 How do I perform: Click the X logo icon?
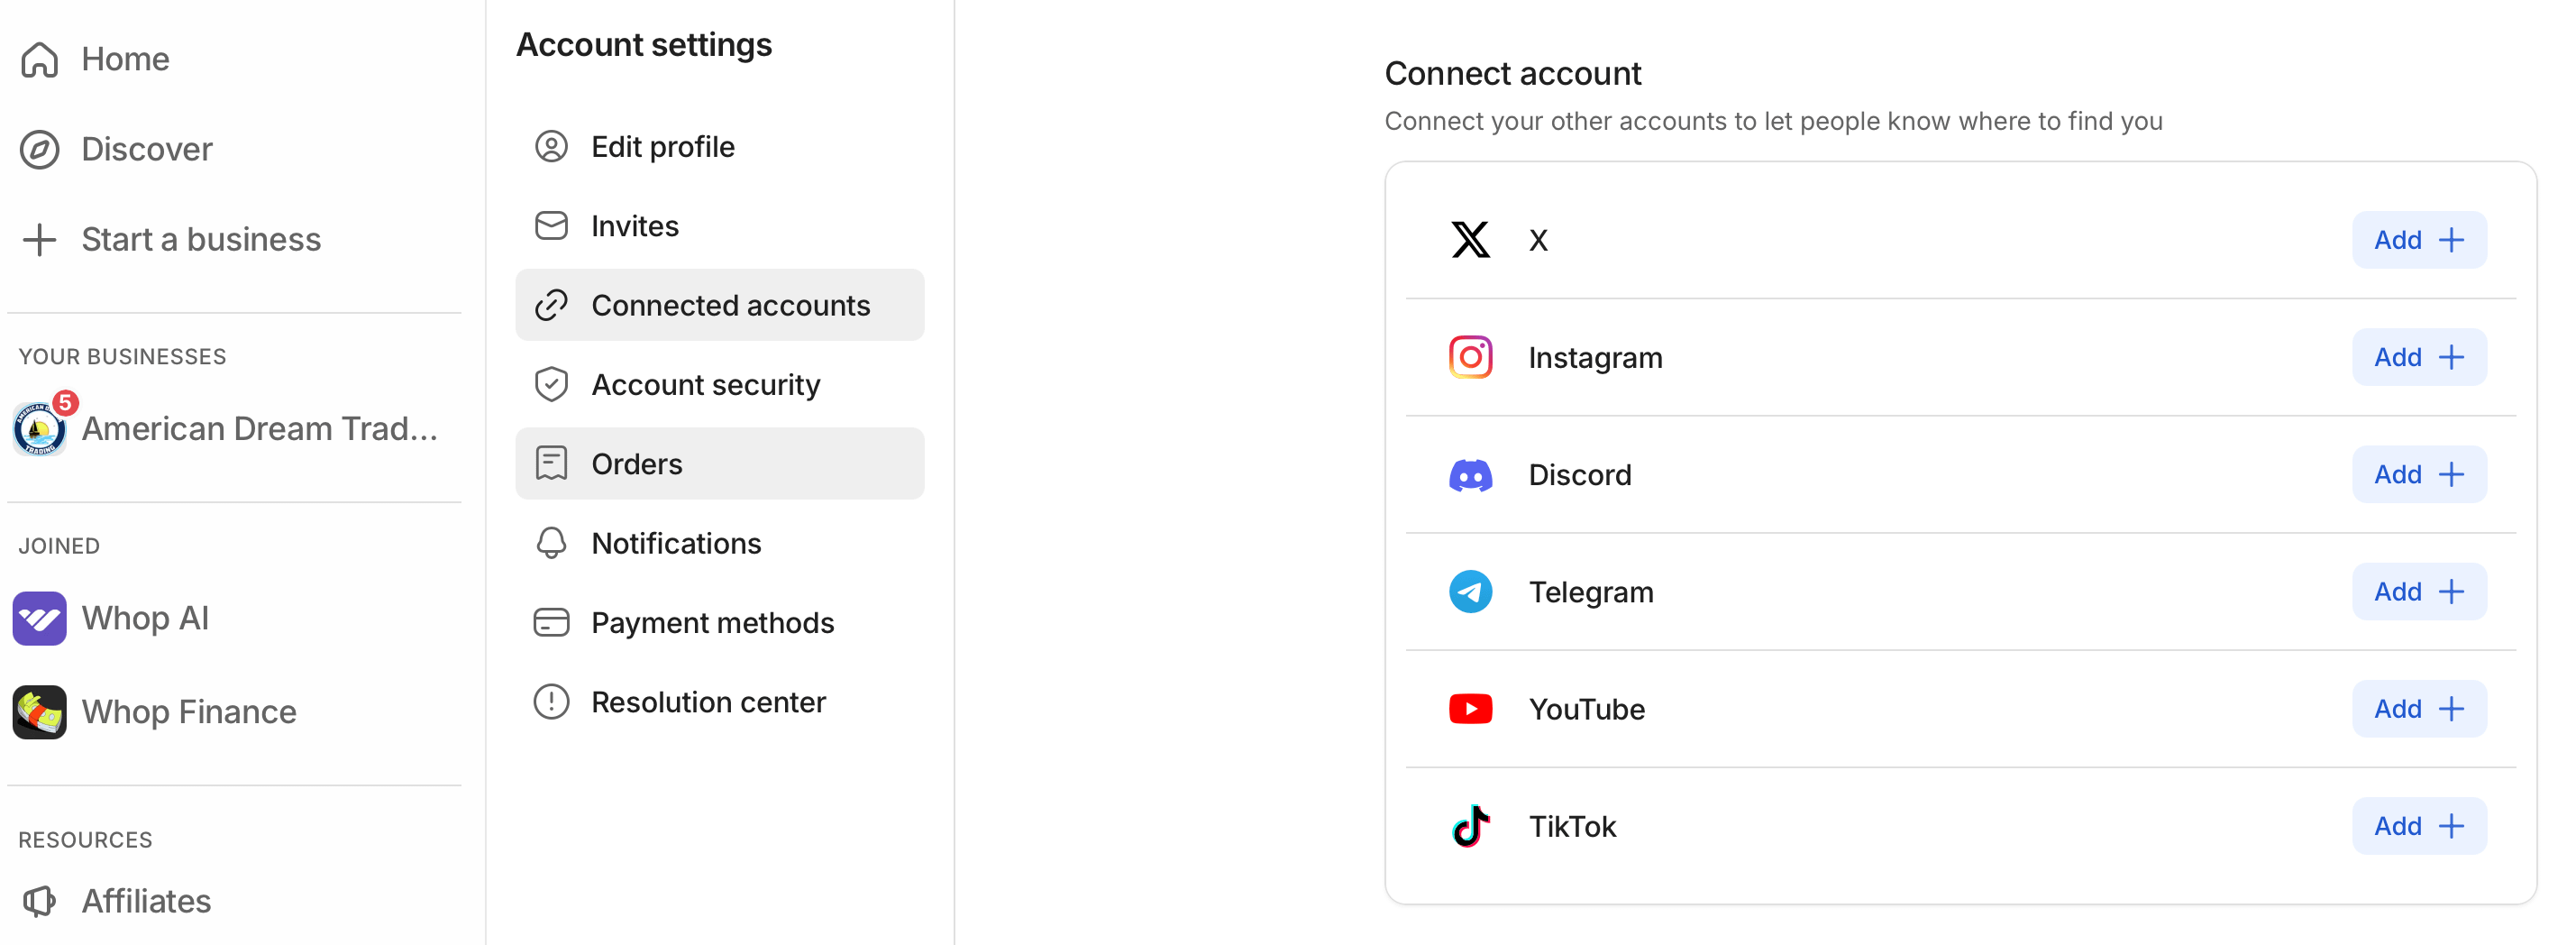(1470, 240)
